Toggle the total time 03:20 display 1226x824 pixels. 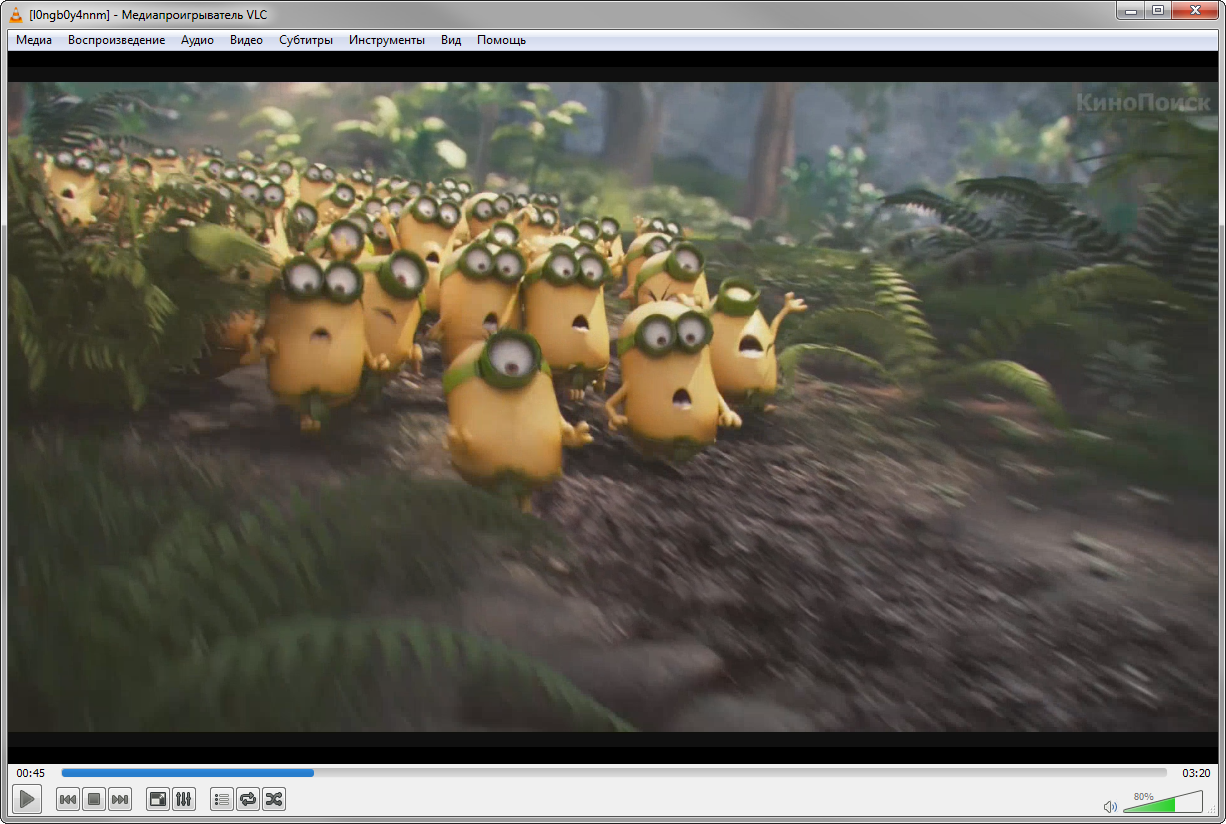(x=1196, y=773)
